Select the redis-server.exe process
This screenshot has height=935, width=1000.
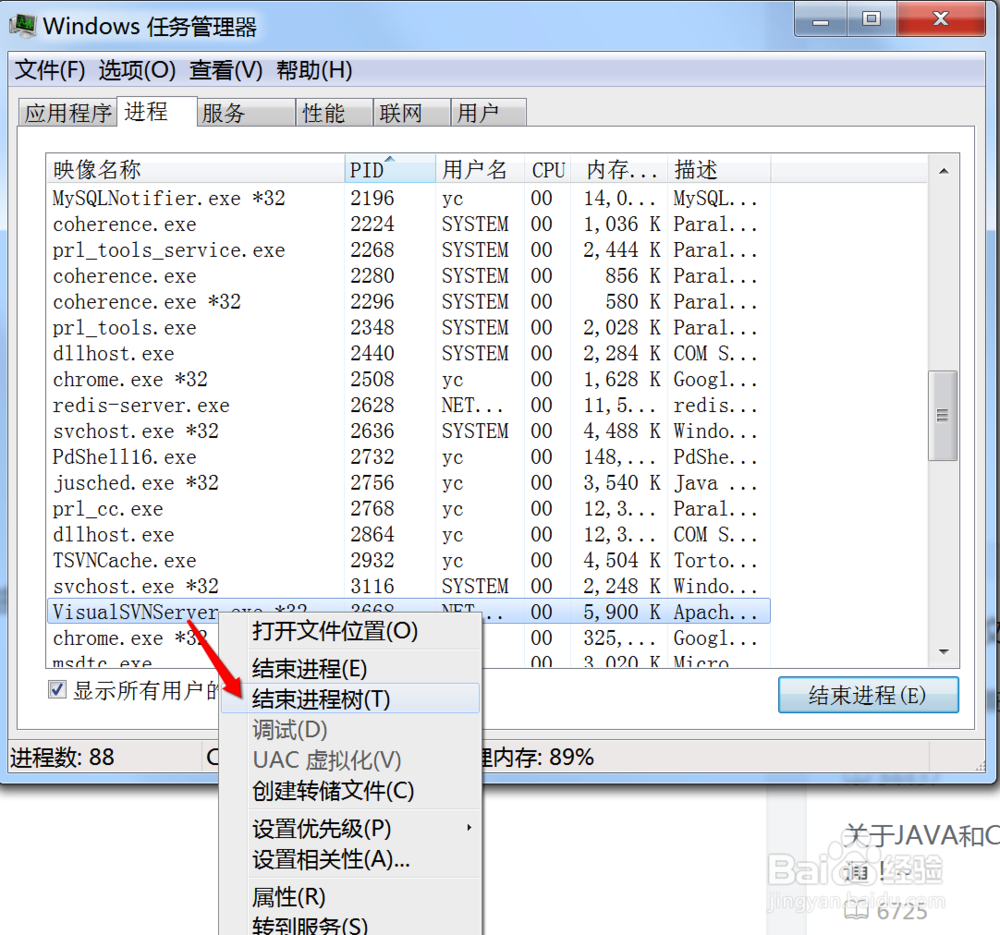pos(408,406)
